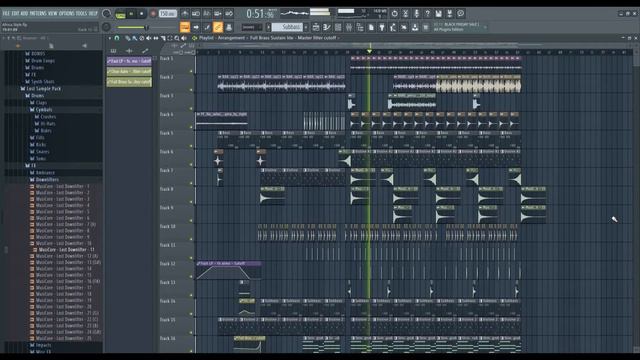Click the arrow right of Subbass pattern
This screenshot has width=640, height=360.
tap(306, 27)
